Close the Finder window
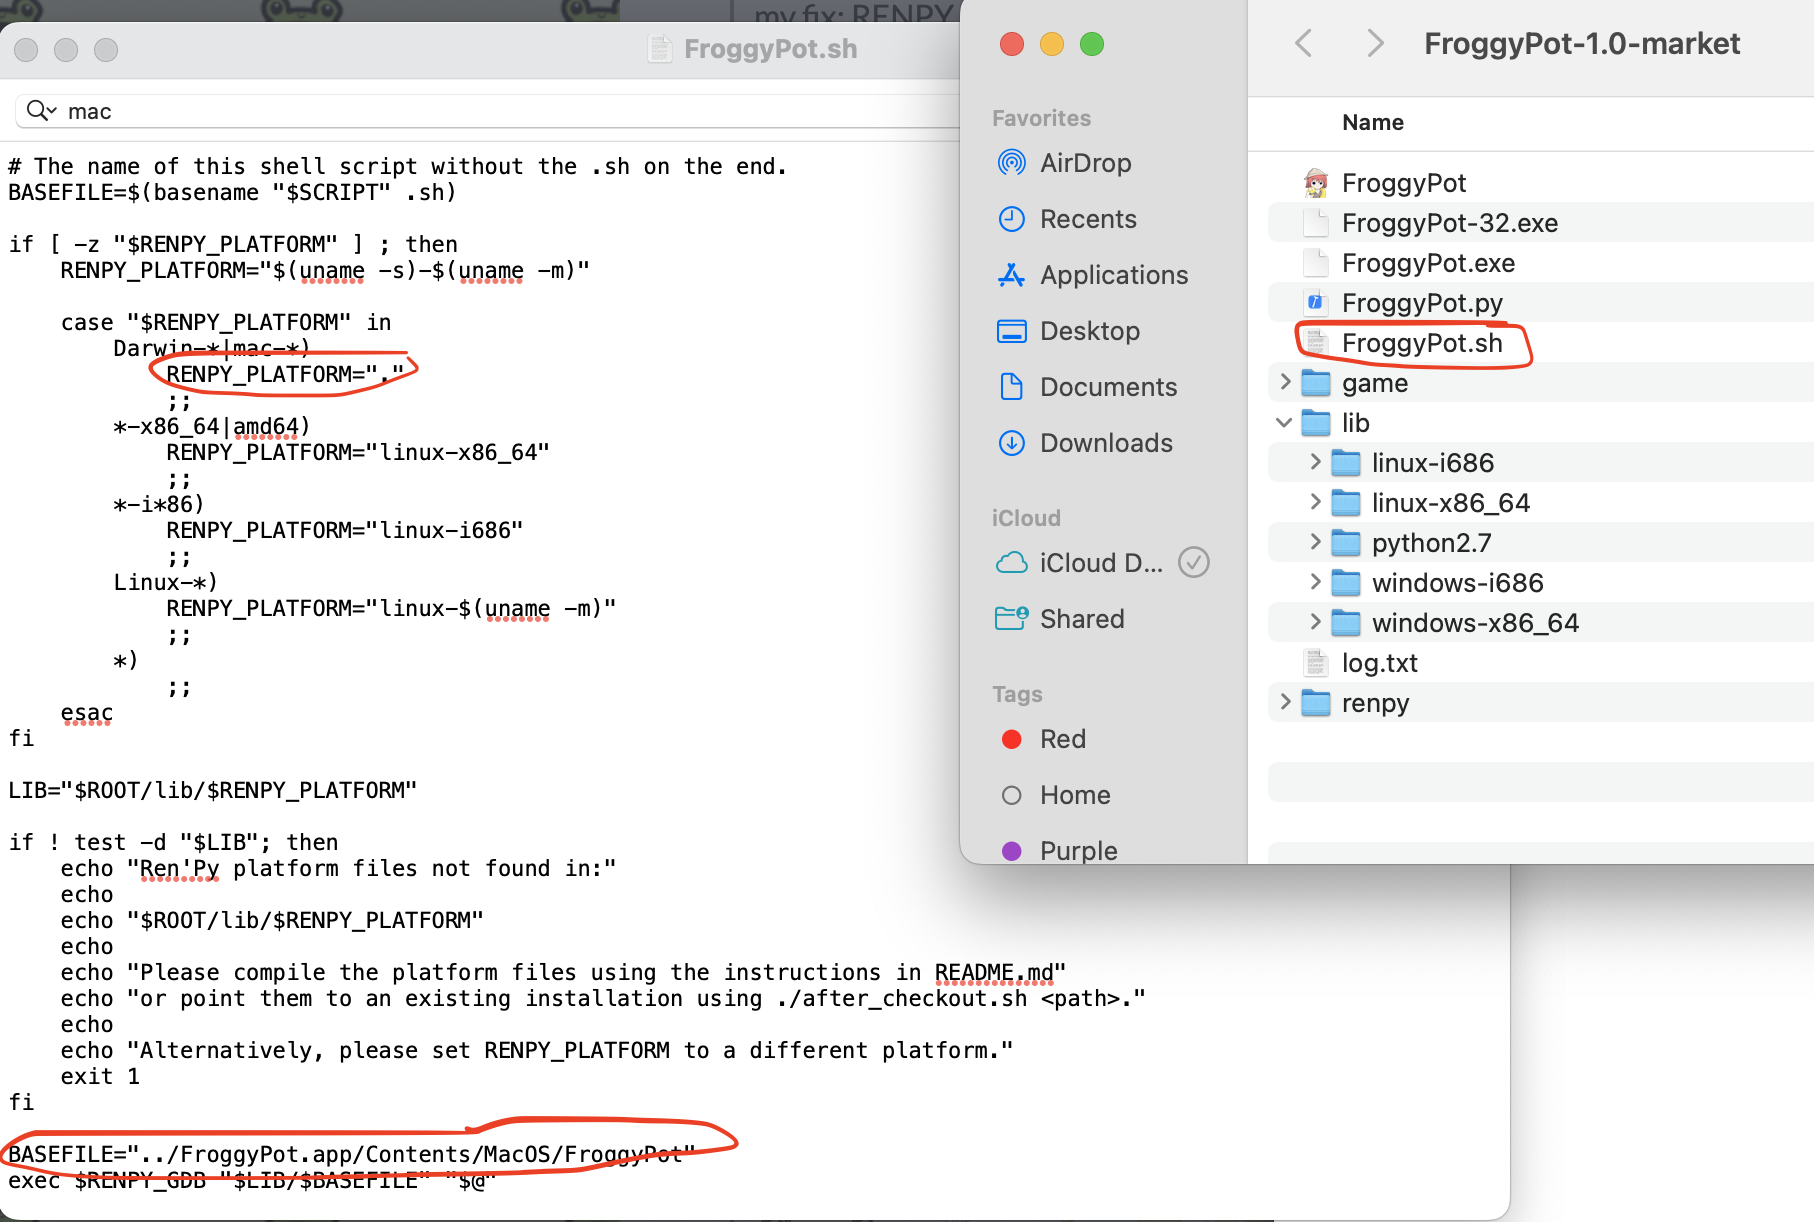Viewport: 1814px width, 1222px height. 1012,44
